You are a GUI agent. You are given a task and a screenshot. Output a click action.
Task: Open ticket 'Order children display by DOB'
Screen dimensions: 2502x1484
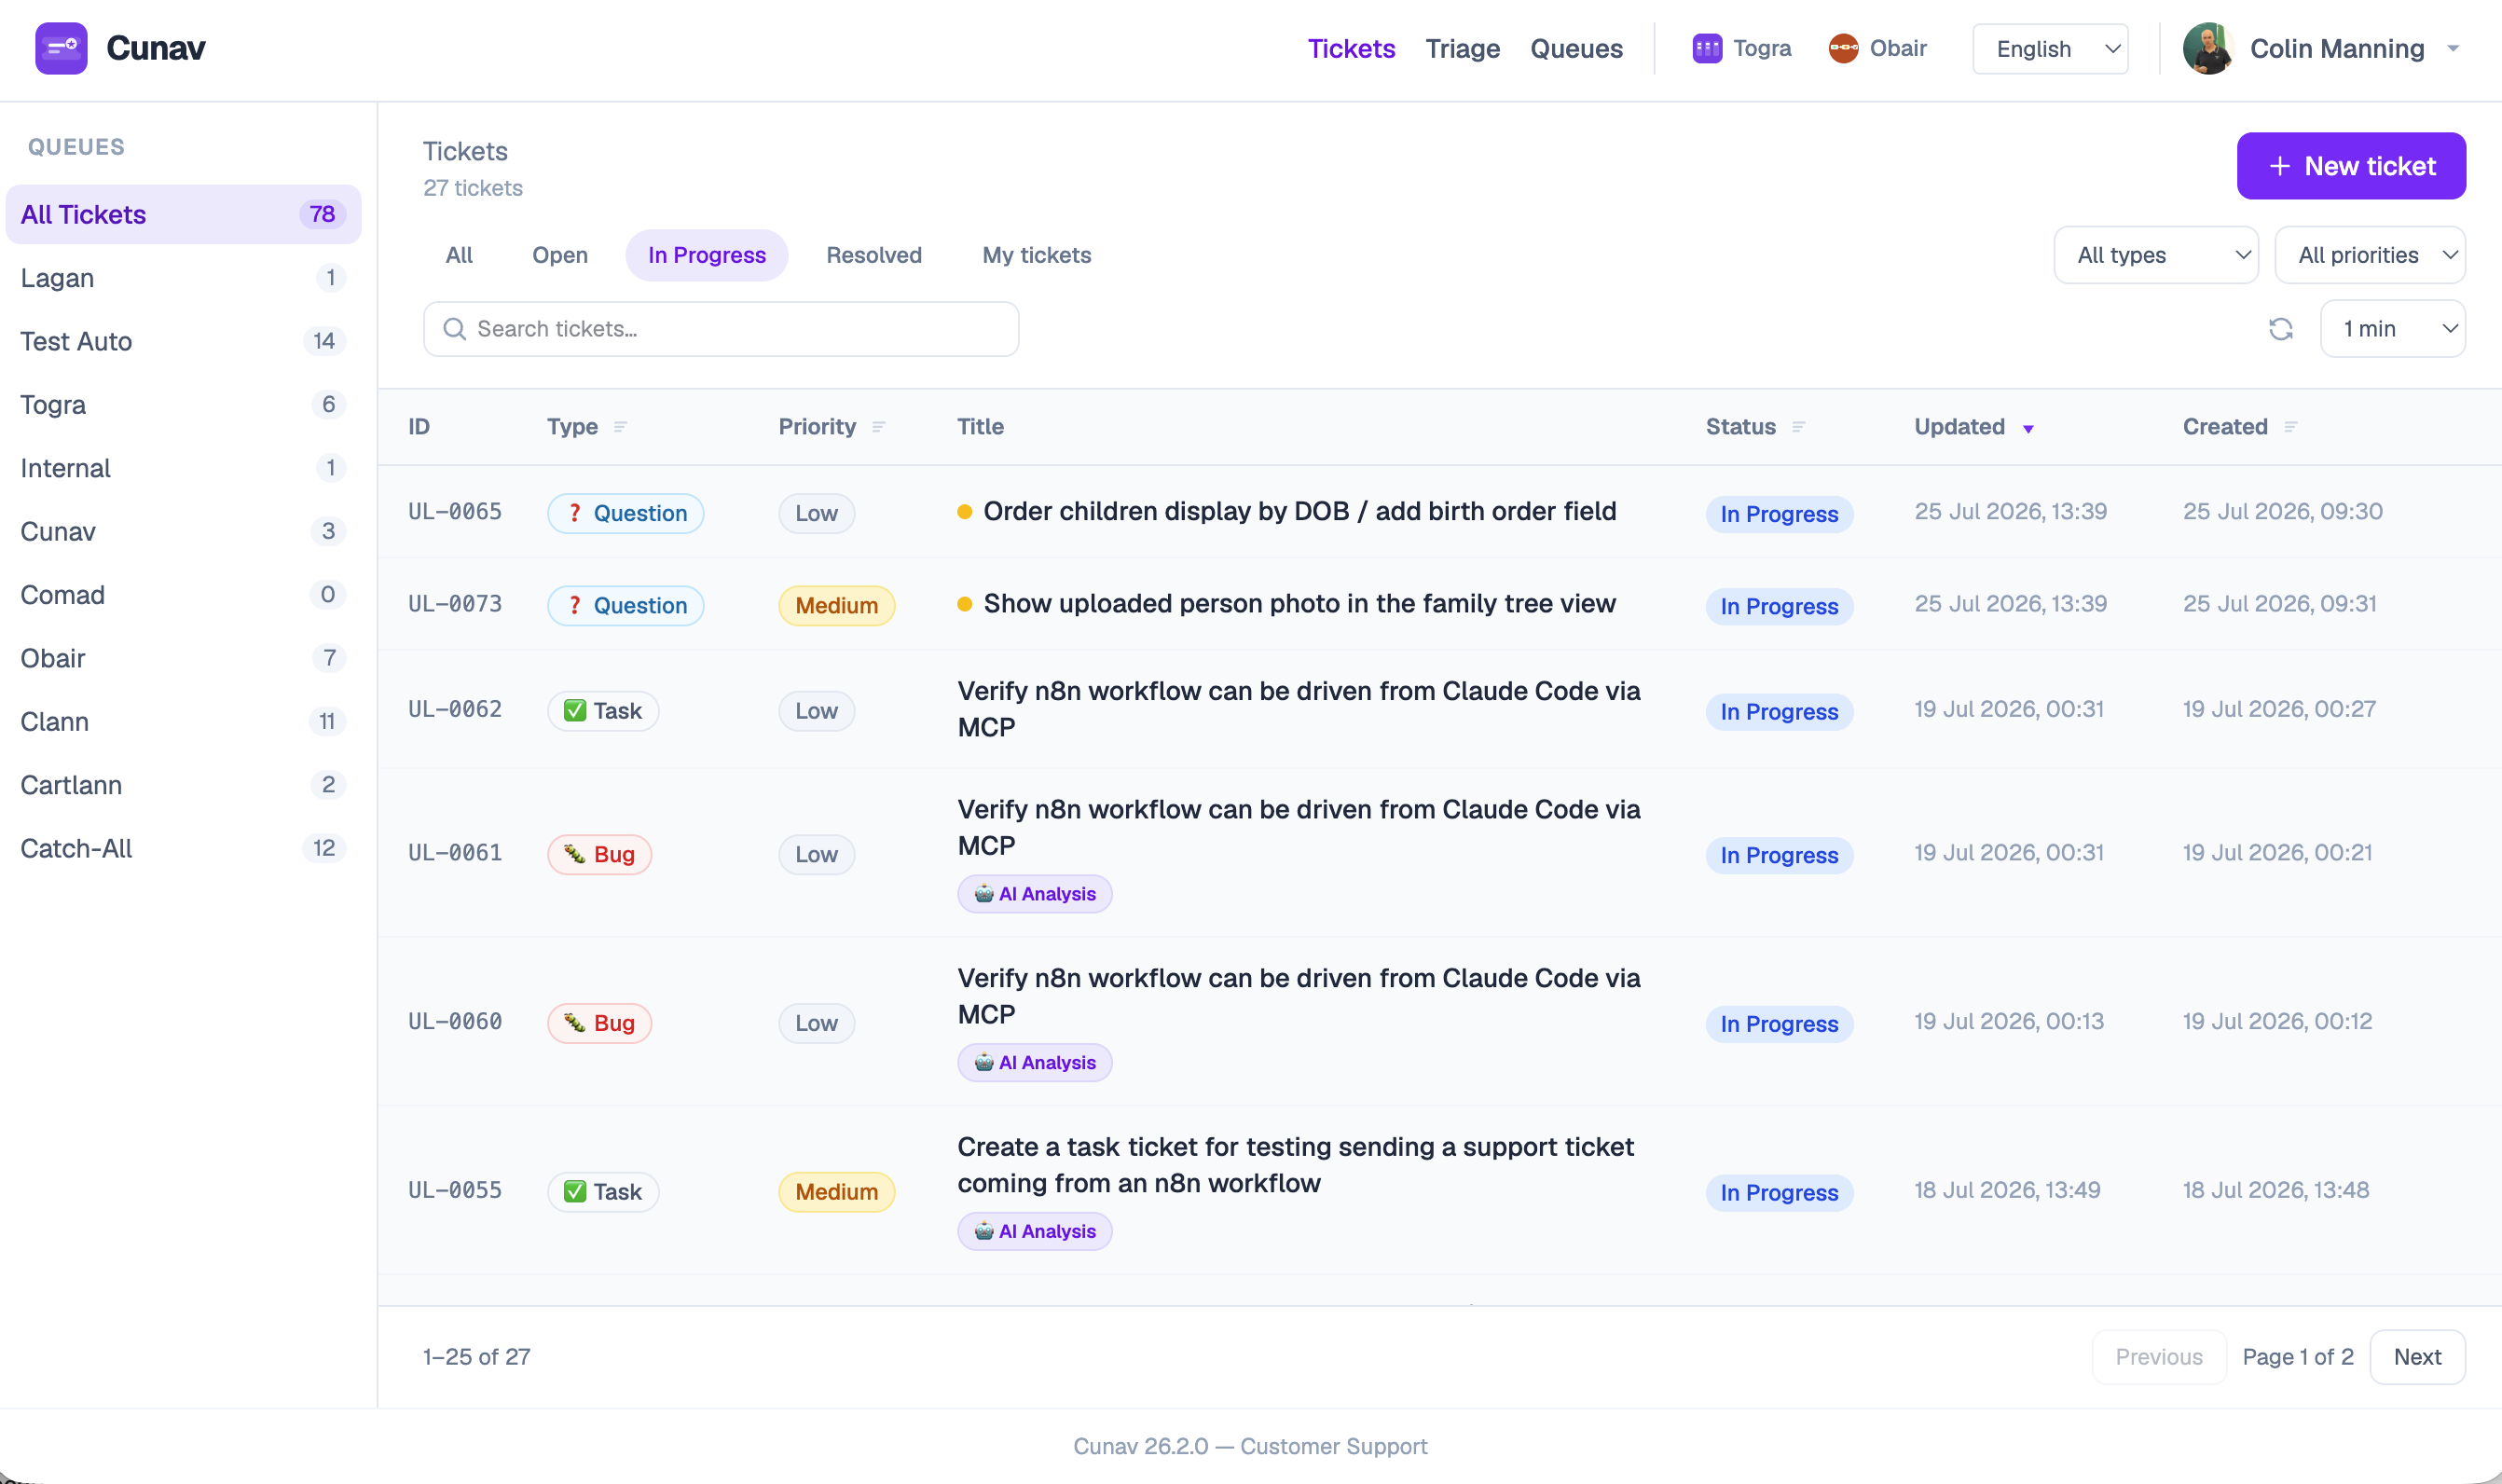tap(1299, 511)
